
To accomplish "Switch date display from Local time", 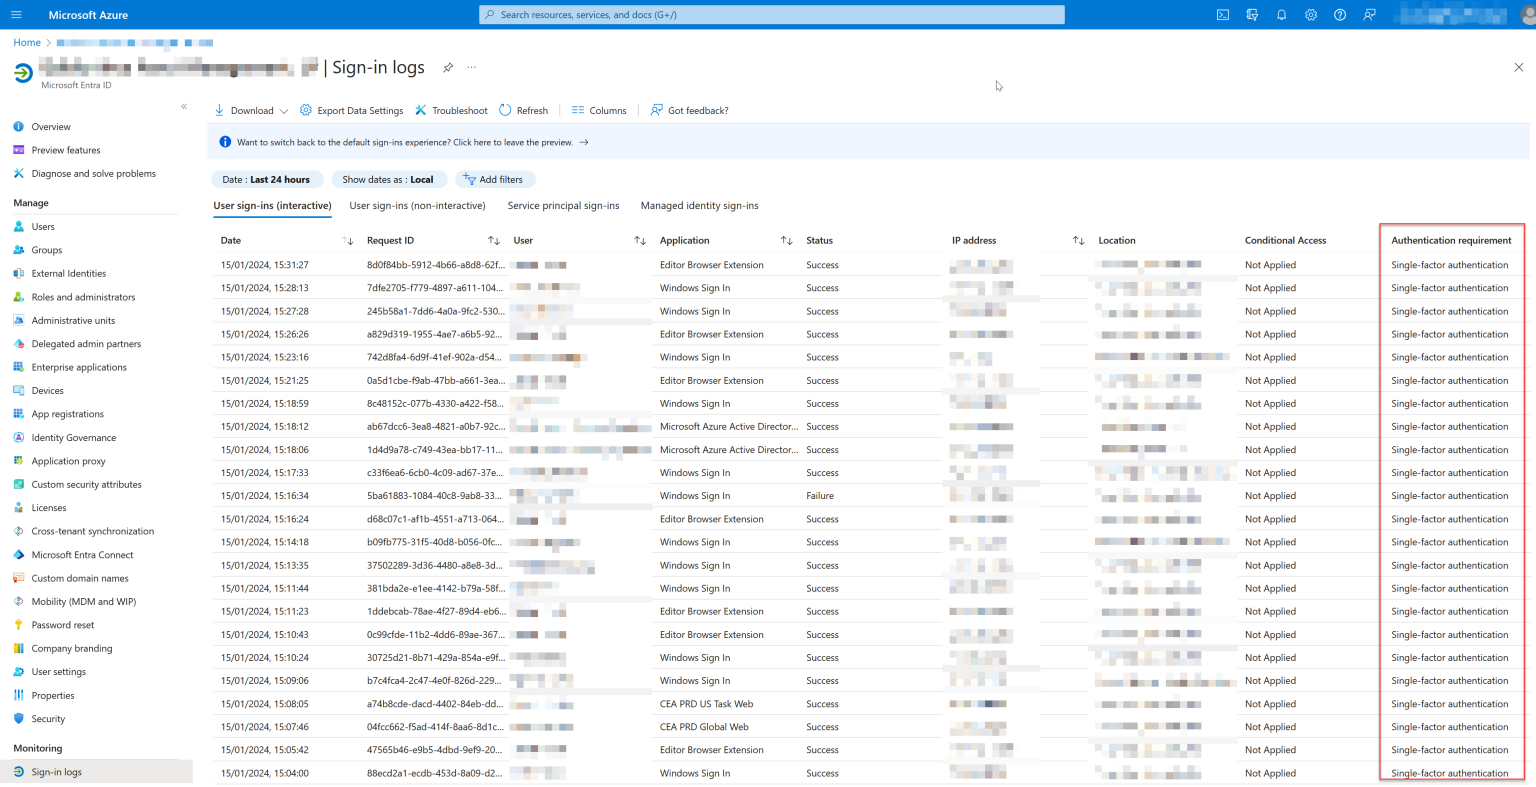I will (389, 179).
